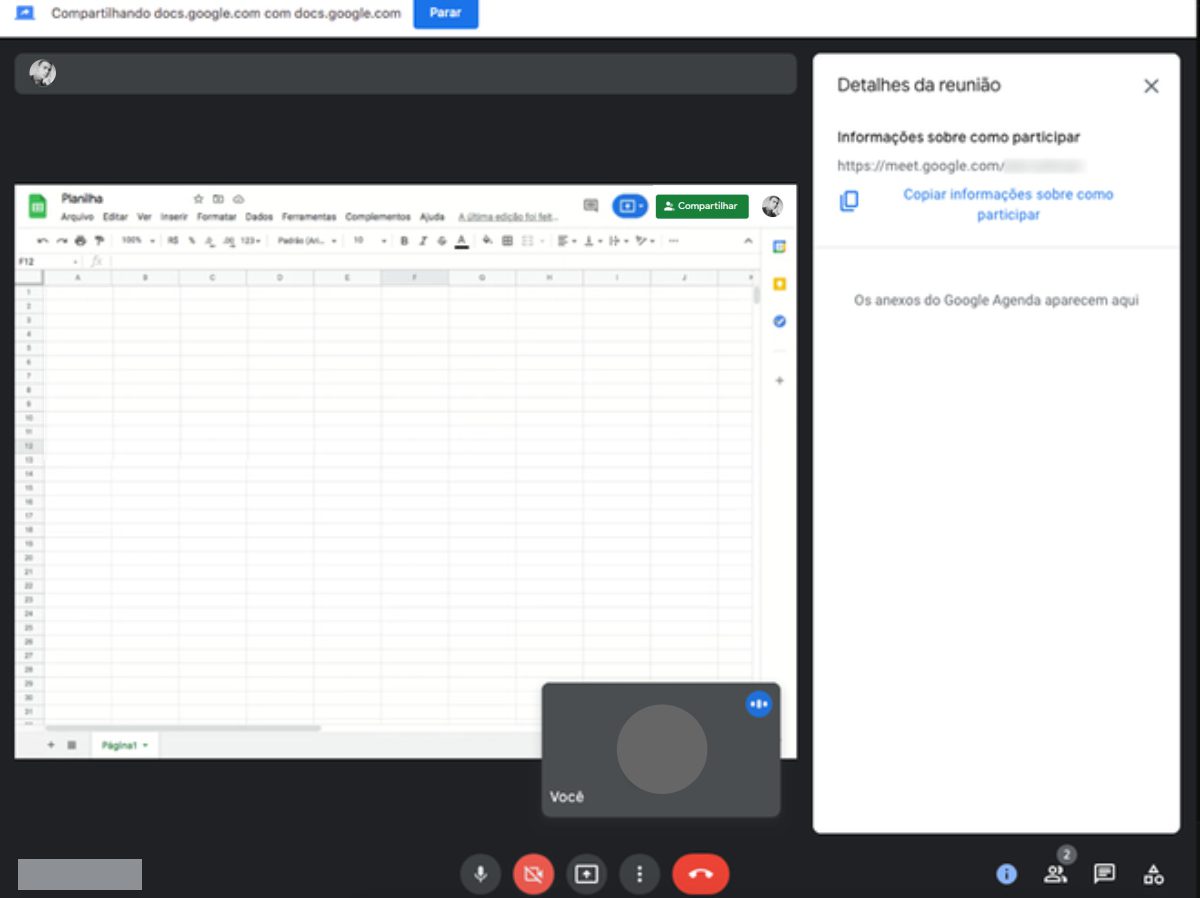
Task: Open more options three-dot menu
Action: click(x=639, y=874)
